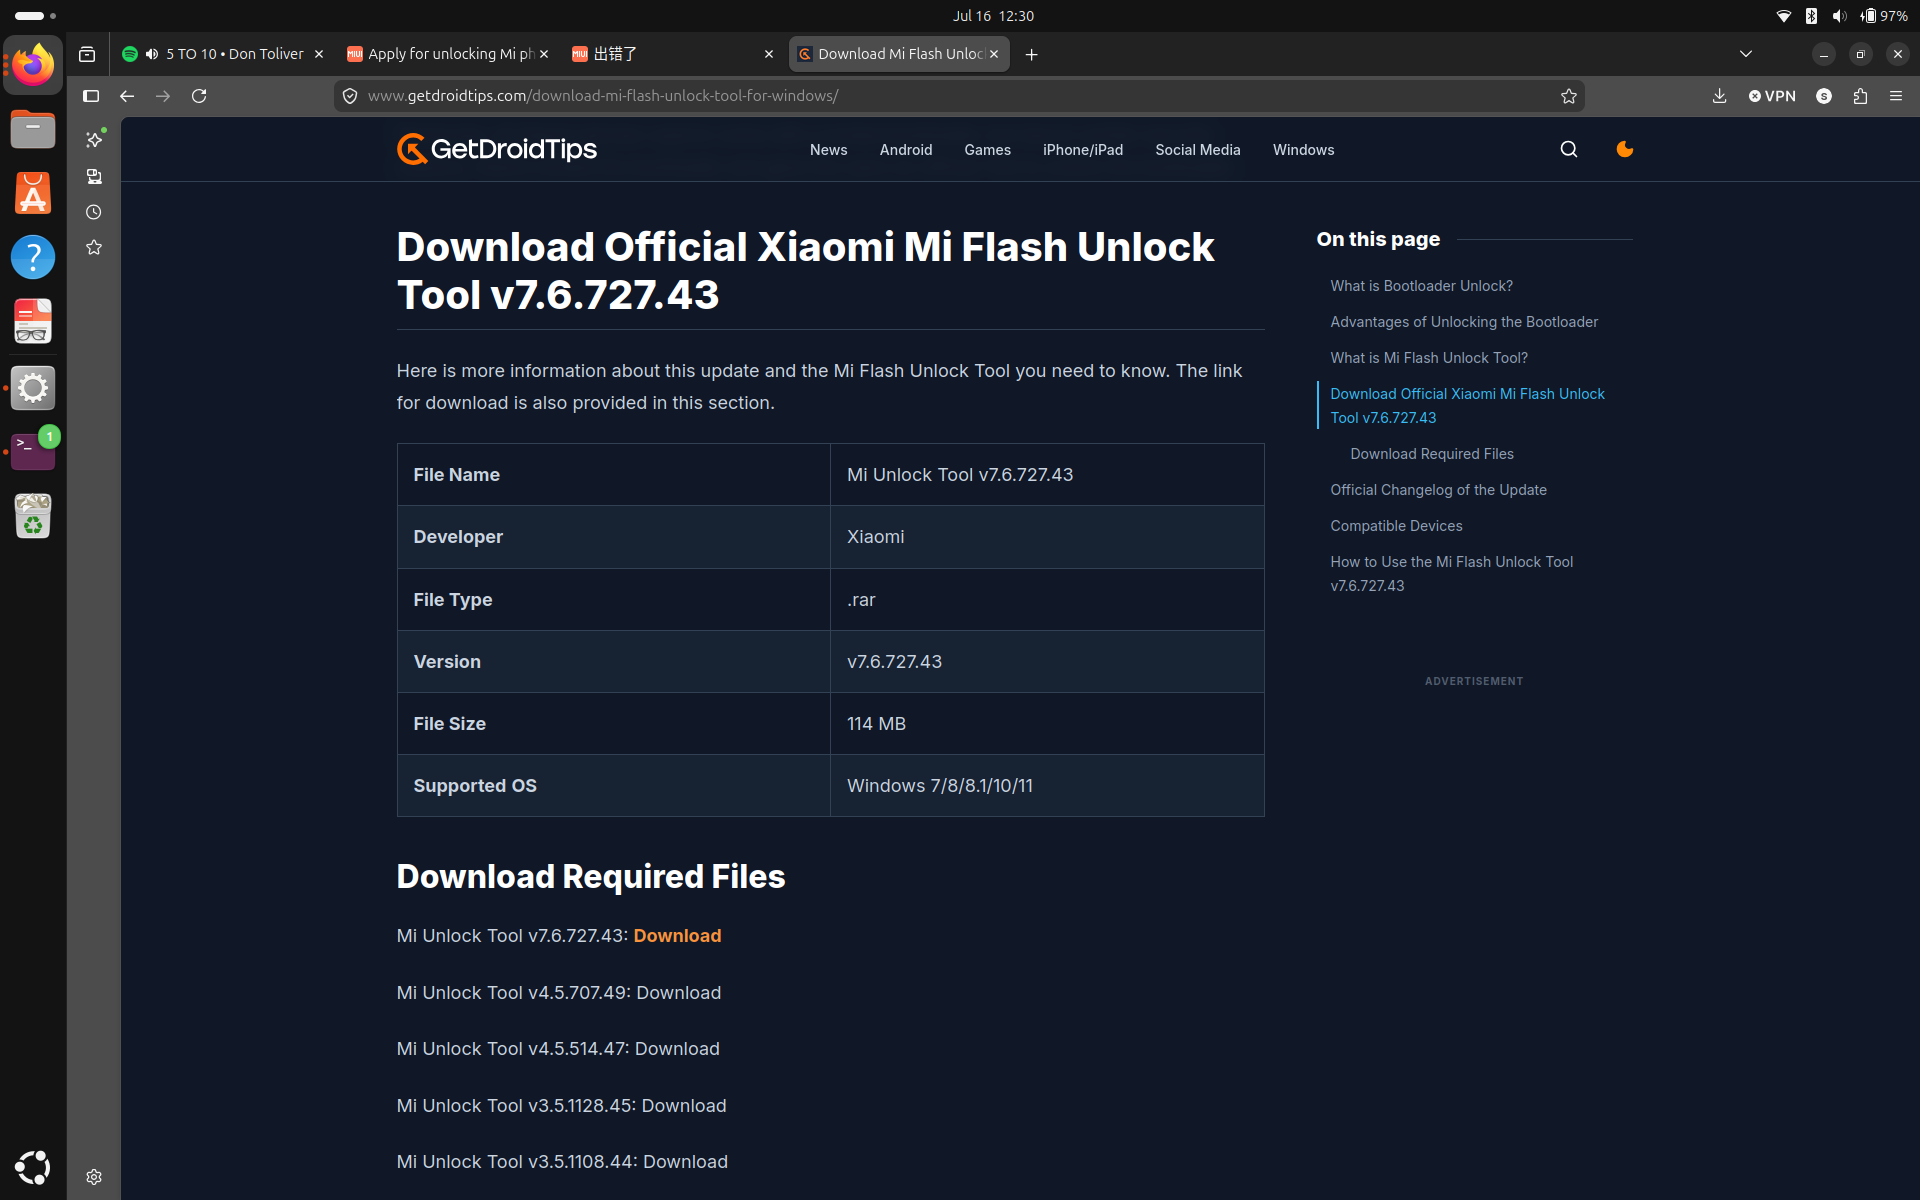
Task: Select the 114 MB file size cell
Action: [x=1047, y=724]
